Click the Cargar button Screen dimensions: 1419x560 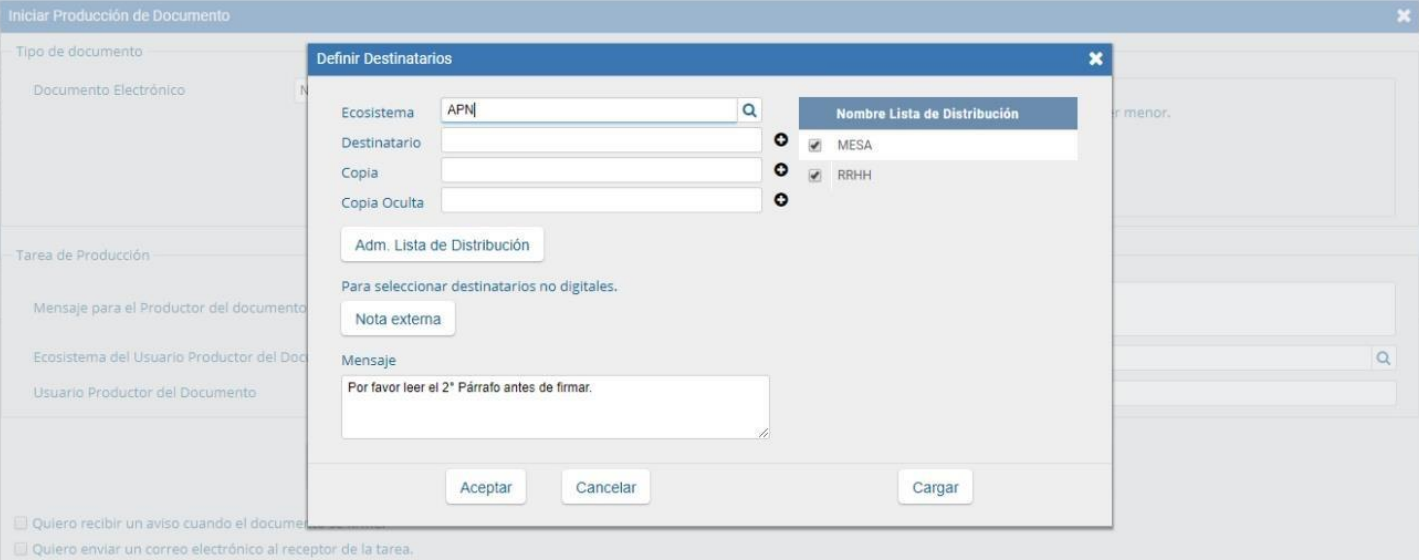[935, 487]
